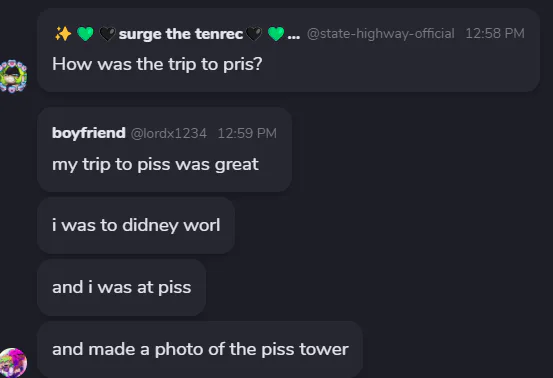Click the sparkles emoji in the username
Viewport: 553px width, 378px height.
click(63, 34)
